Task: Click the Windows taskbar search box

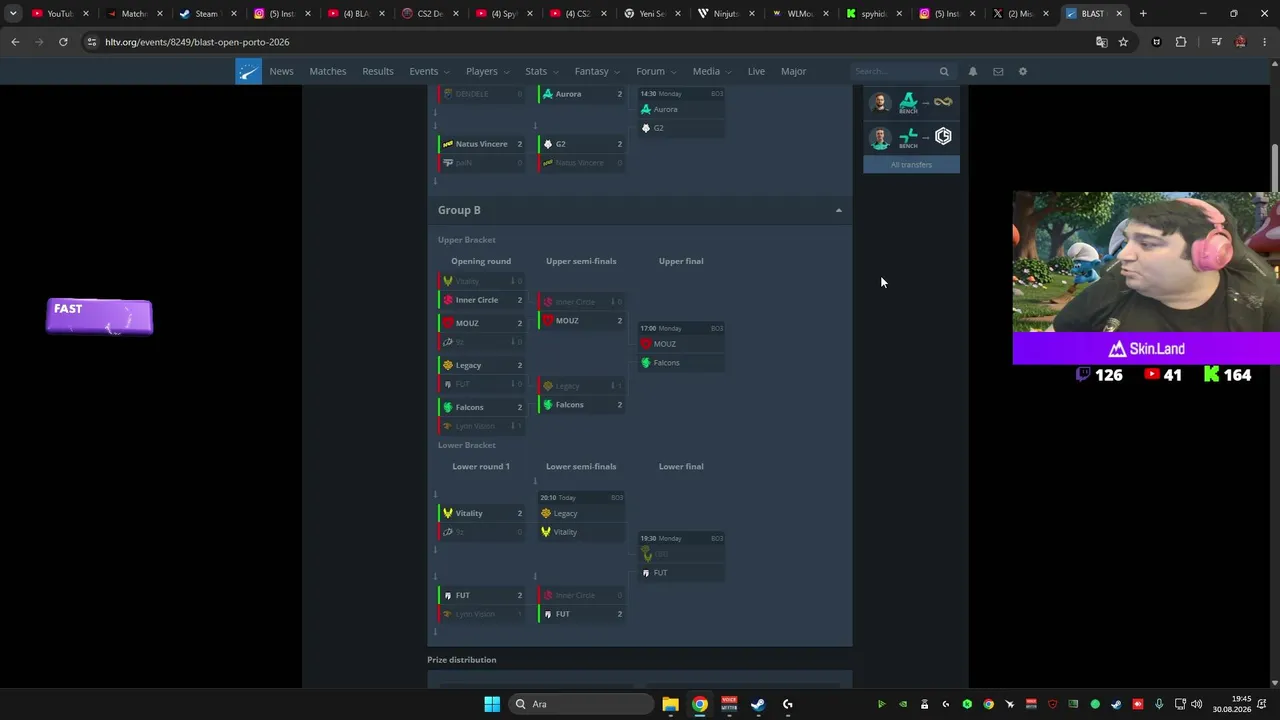Action: 581,704
